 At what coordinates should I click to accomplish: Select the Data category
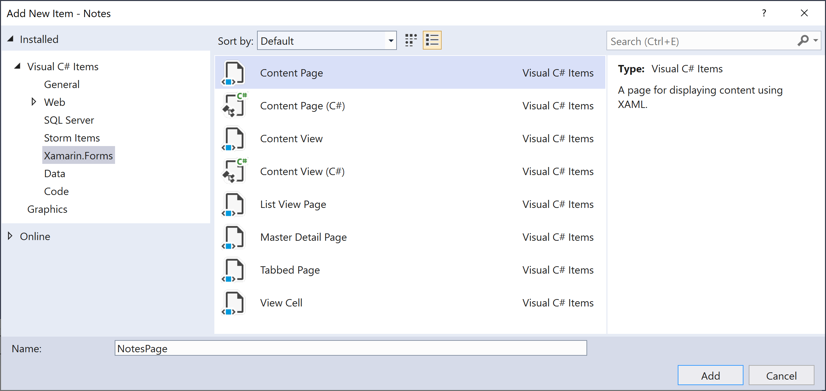[x=55, y=173]
